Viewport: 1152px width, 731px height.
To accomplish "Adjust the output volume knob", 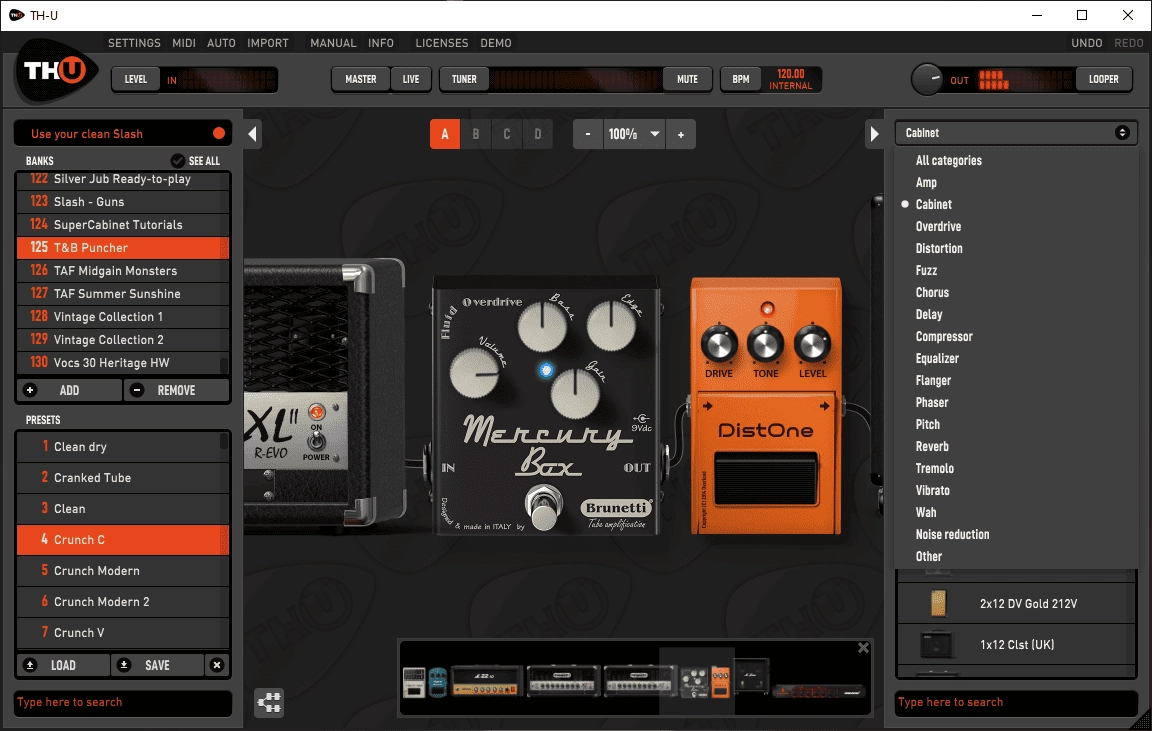I will [927, 79].
